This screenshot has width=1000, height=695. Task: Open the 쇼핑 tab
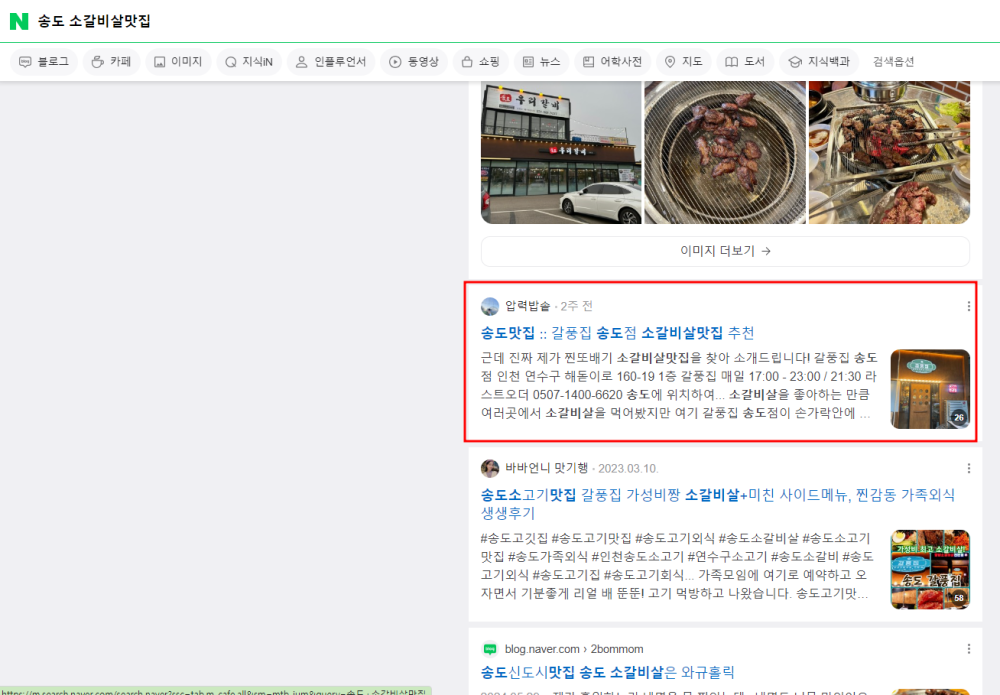click(x=480, y=62)
